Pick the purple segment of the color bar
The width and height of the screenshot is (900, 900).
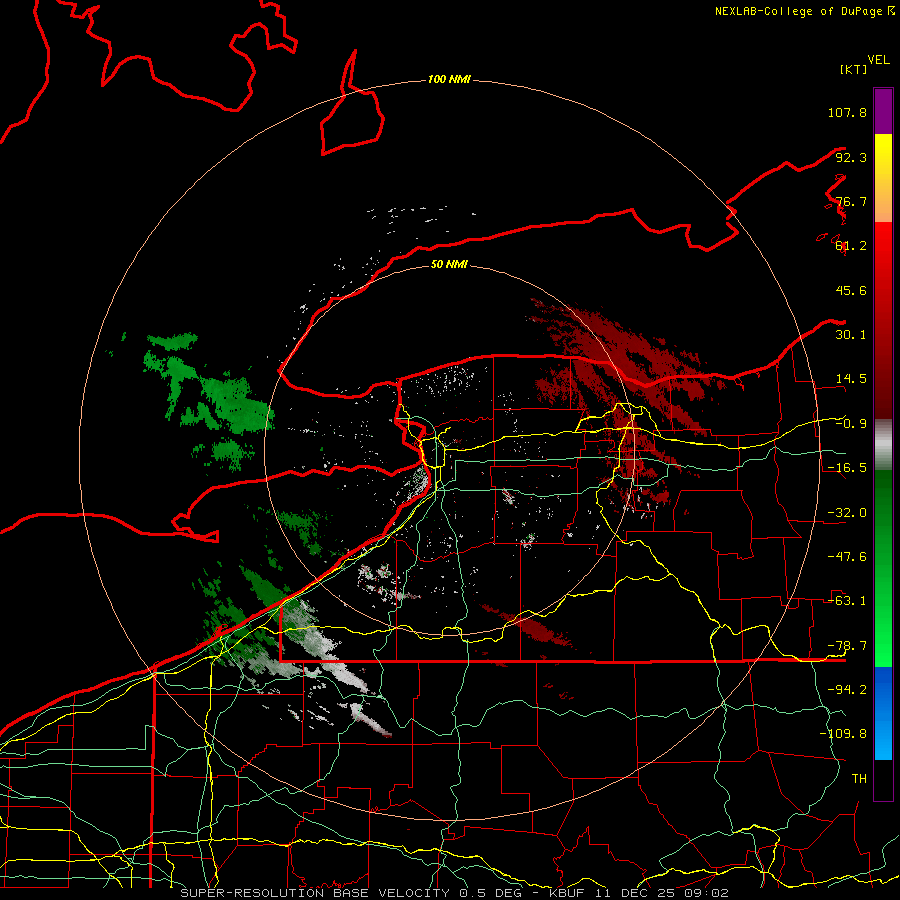pos(883,111)
